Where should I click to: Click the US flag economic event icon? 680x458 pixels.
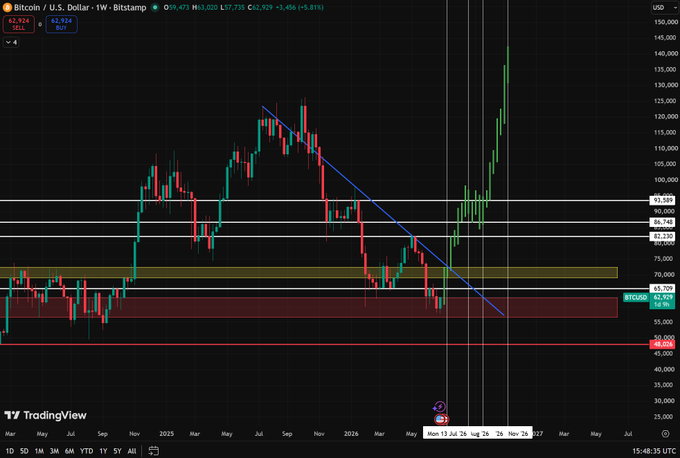tap(441, 419)
